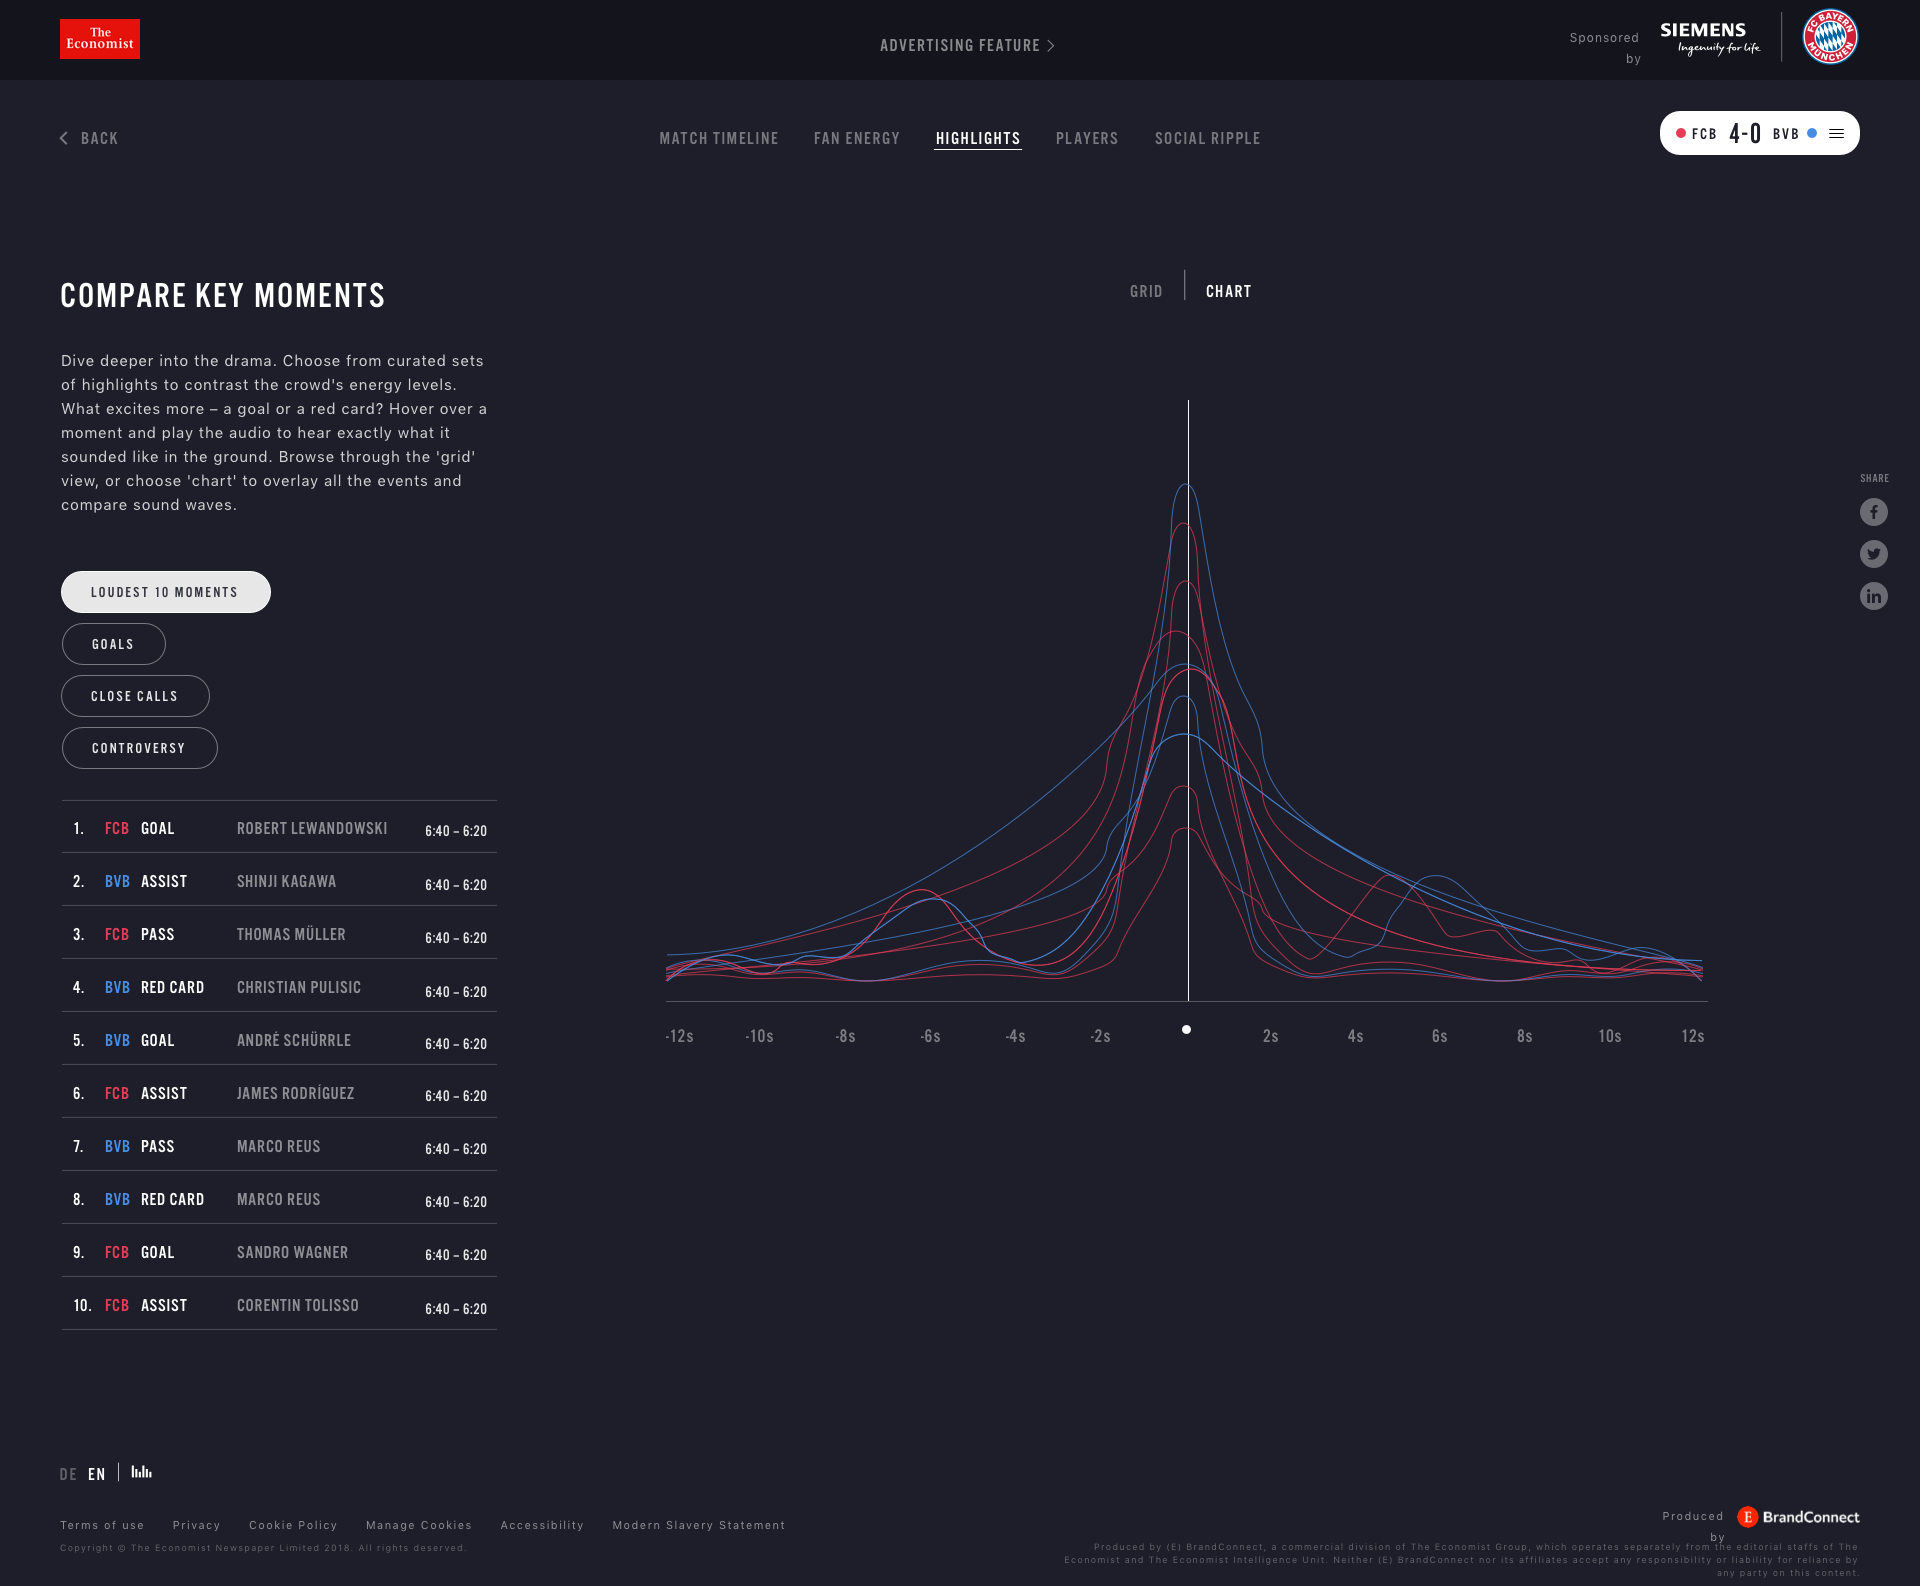Click The Economist logo

coord(100,39)
